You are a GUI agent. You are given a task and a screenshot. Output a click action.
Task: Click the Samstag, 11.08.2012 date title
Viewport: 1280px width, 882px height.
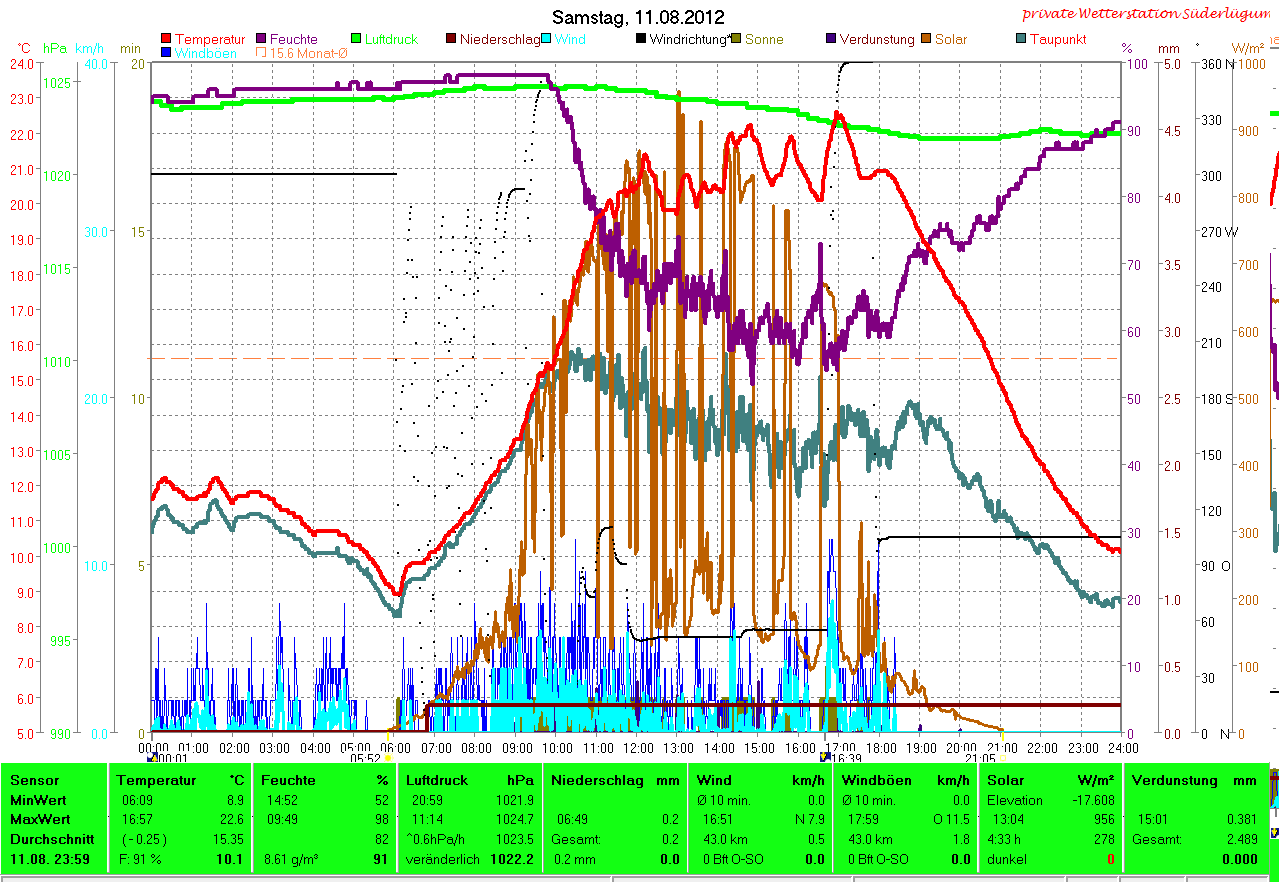click(638, 17)
